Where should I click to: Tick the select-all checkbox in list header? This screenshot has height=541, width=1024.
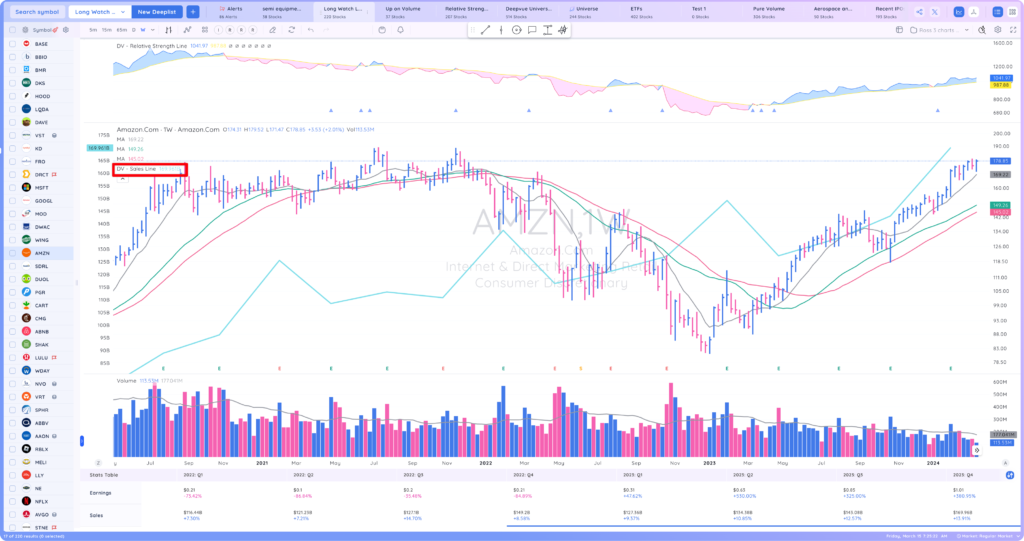pyautogui.click(x=12, y=30)
